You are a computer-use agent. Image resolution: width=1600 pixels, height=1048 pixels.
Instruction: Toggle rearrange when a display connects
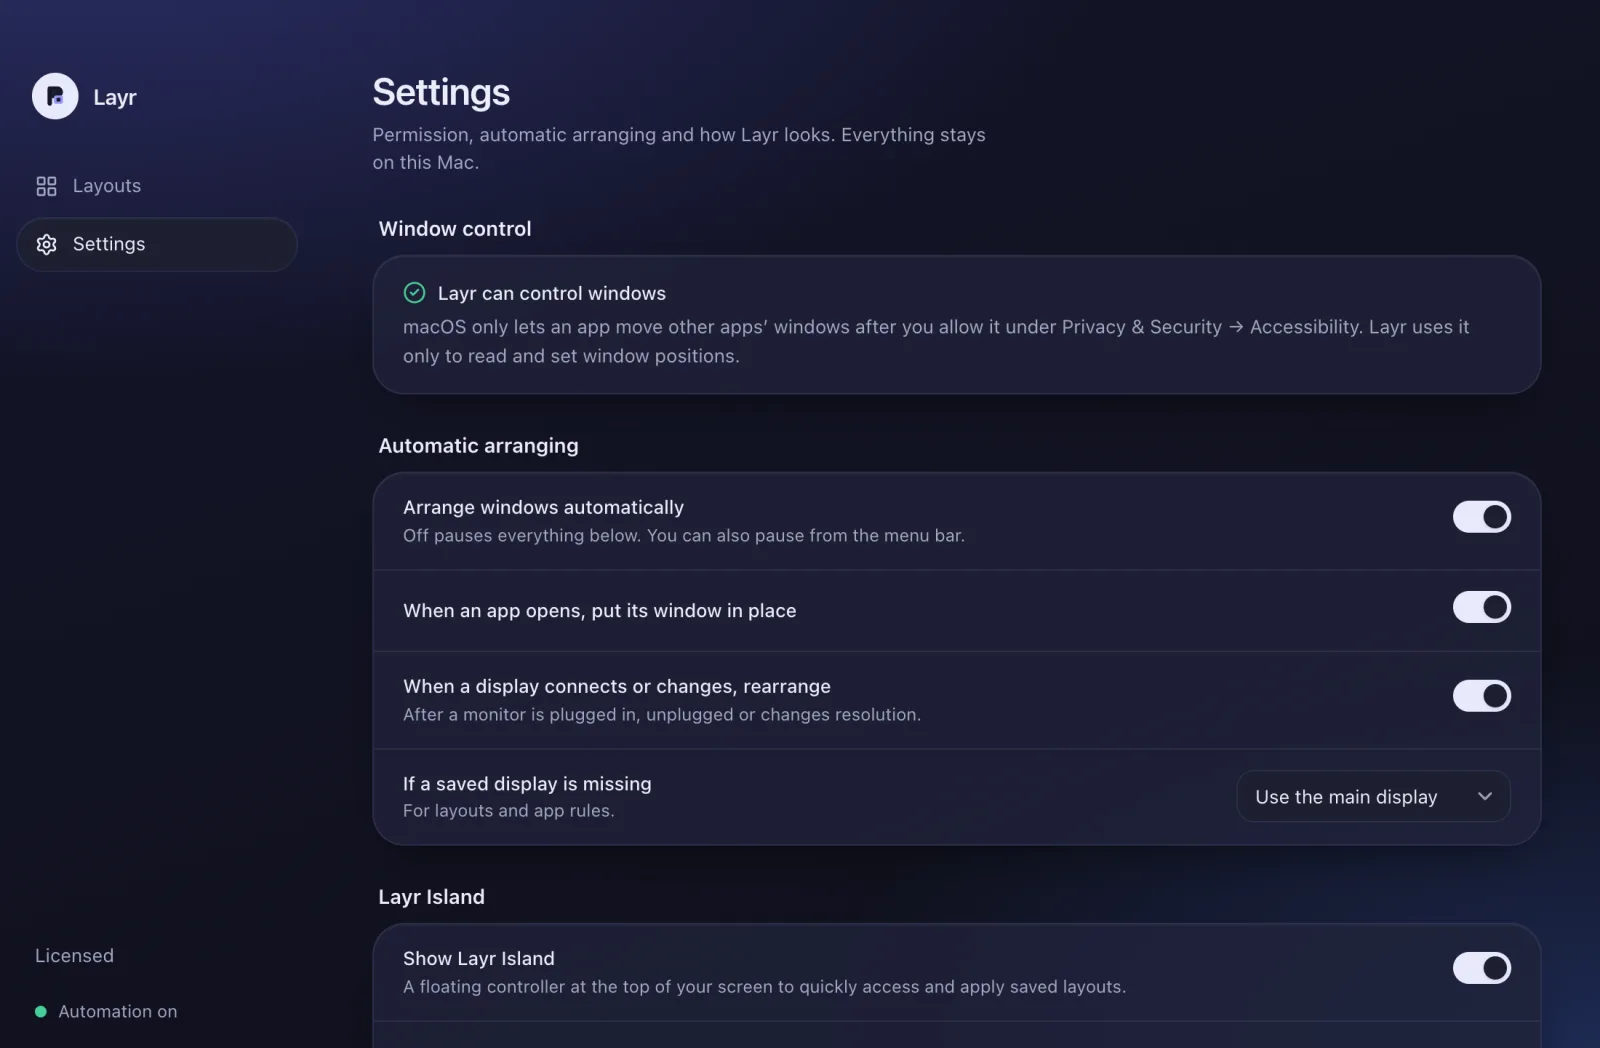(x=1481, y=696)
